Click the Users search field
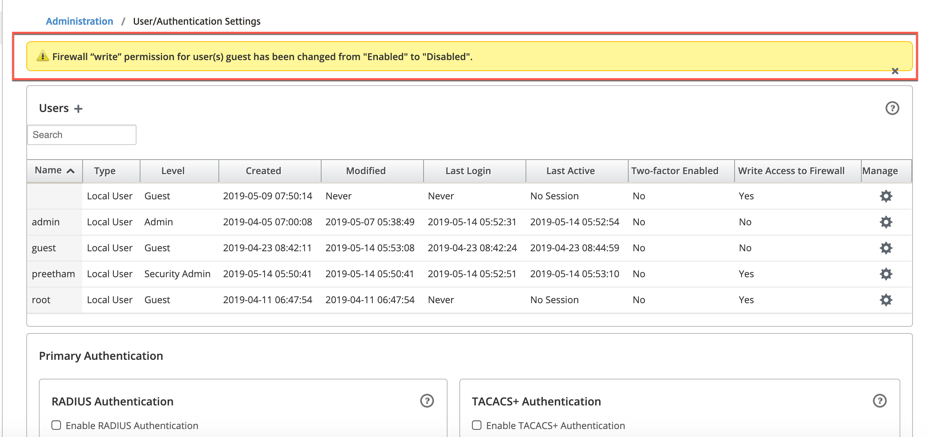Image resolution: width=939 pixels, height=437 pixels. 82,135
